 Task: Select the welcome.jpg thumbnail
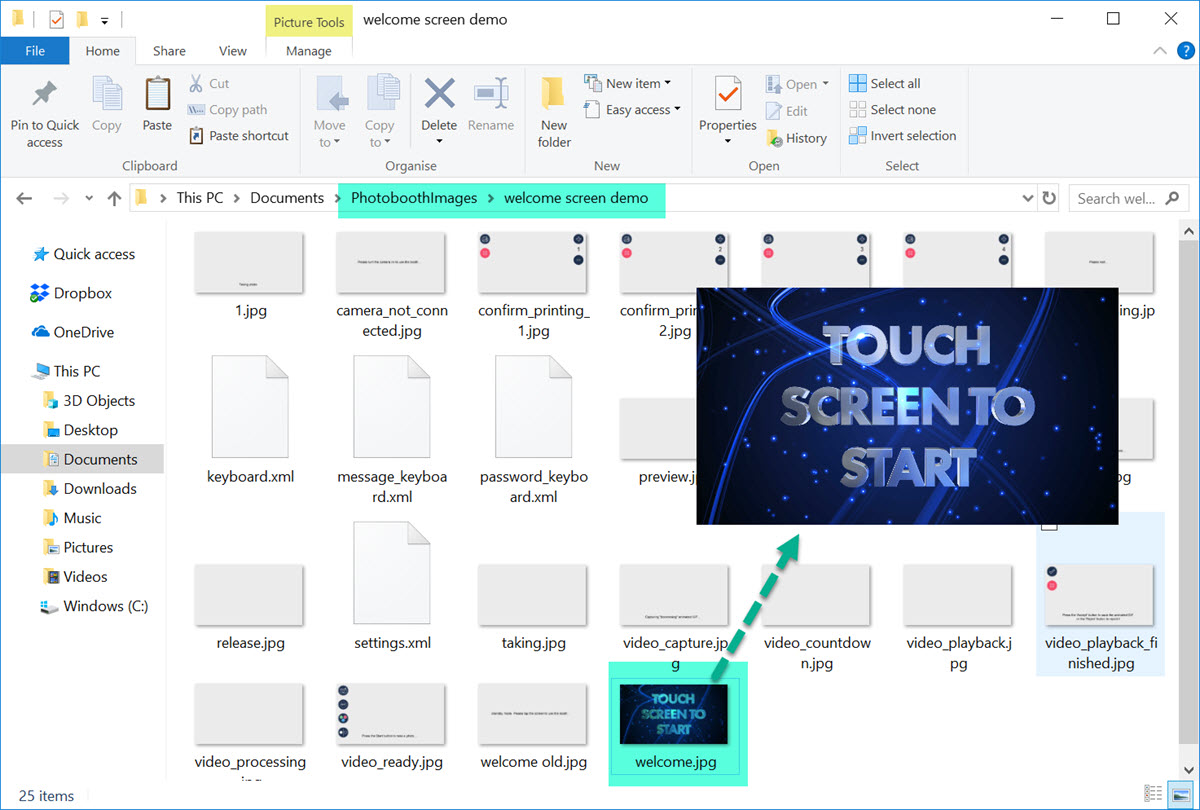675,714
